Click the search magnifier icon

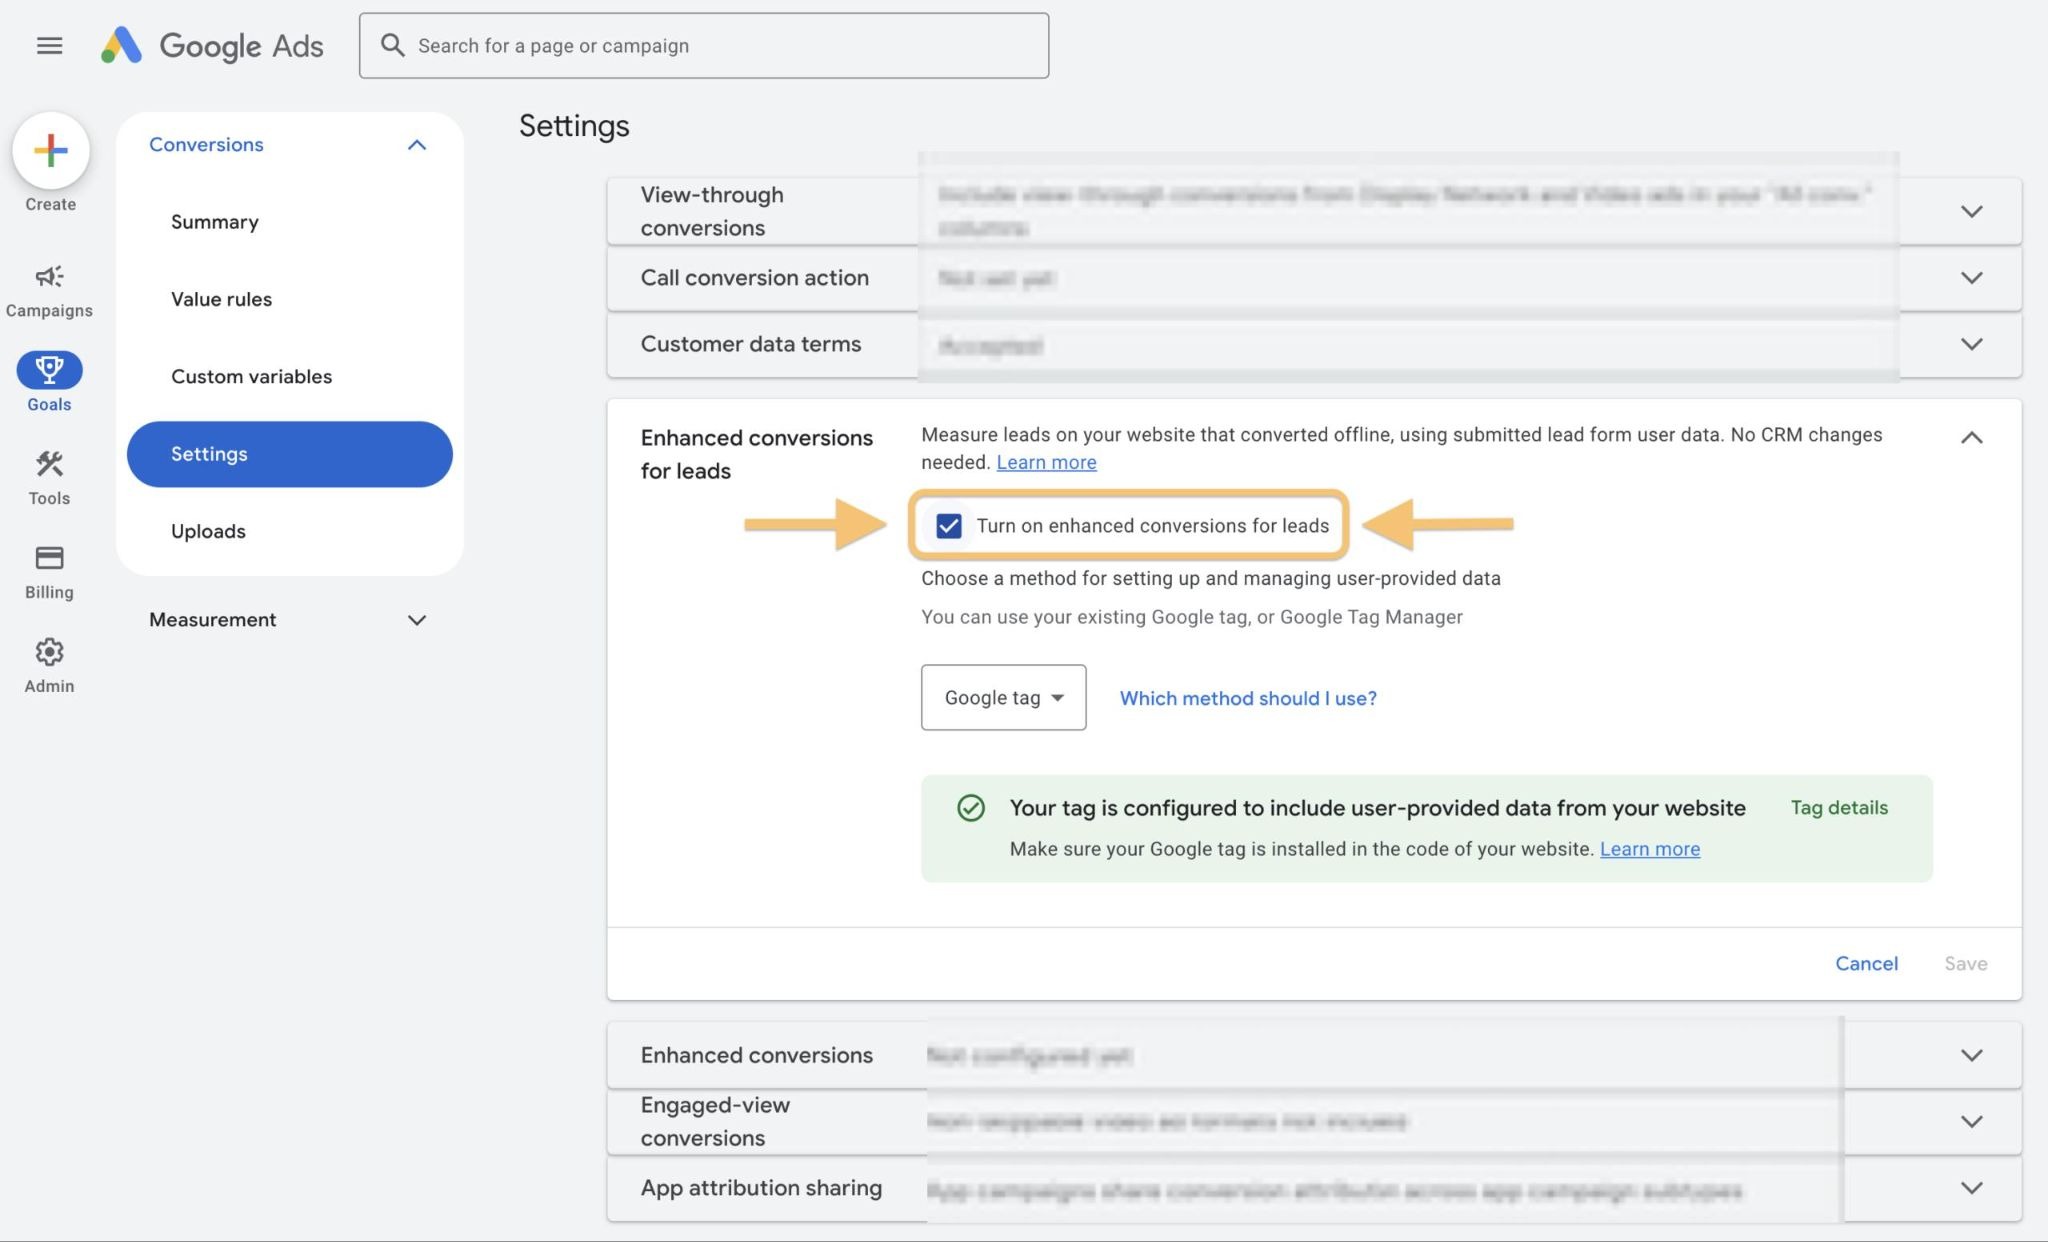click(392, 45)
